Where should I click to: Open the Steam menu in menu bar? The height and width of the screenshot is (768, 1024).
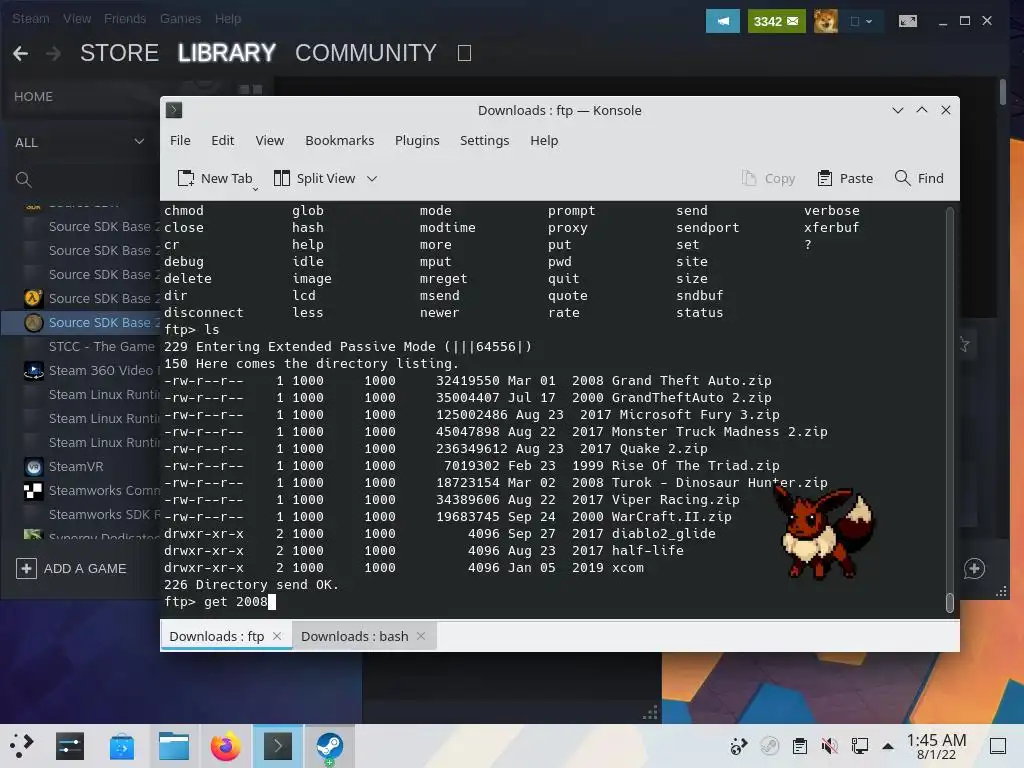[31, 18]
